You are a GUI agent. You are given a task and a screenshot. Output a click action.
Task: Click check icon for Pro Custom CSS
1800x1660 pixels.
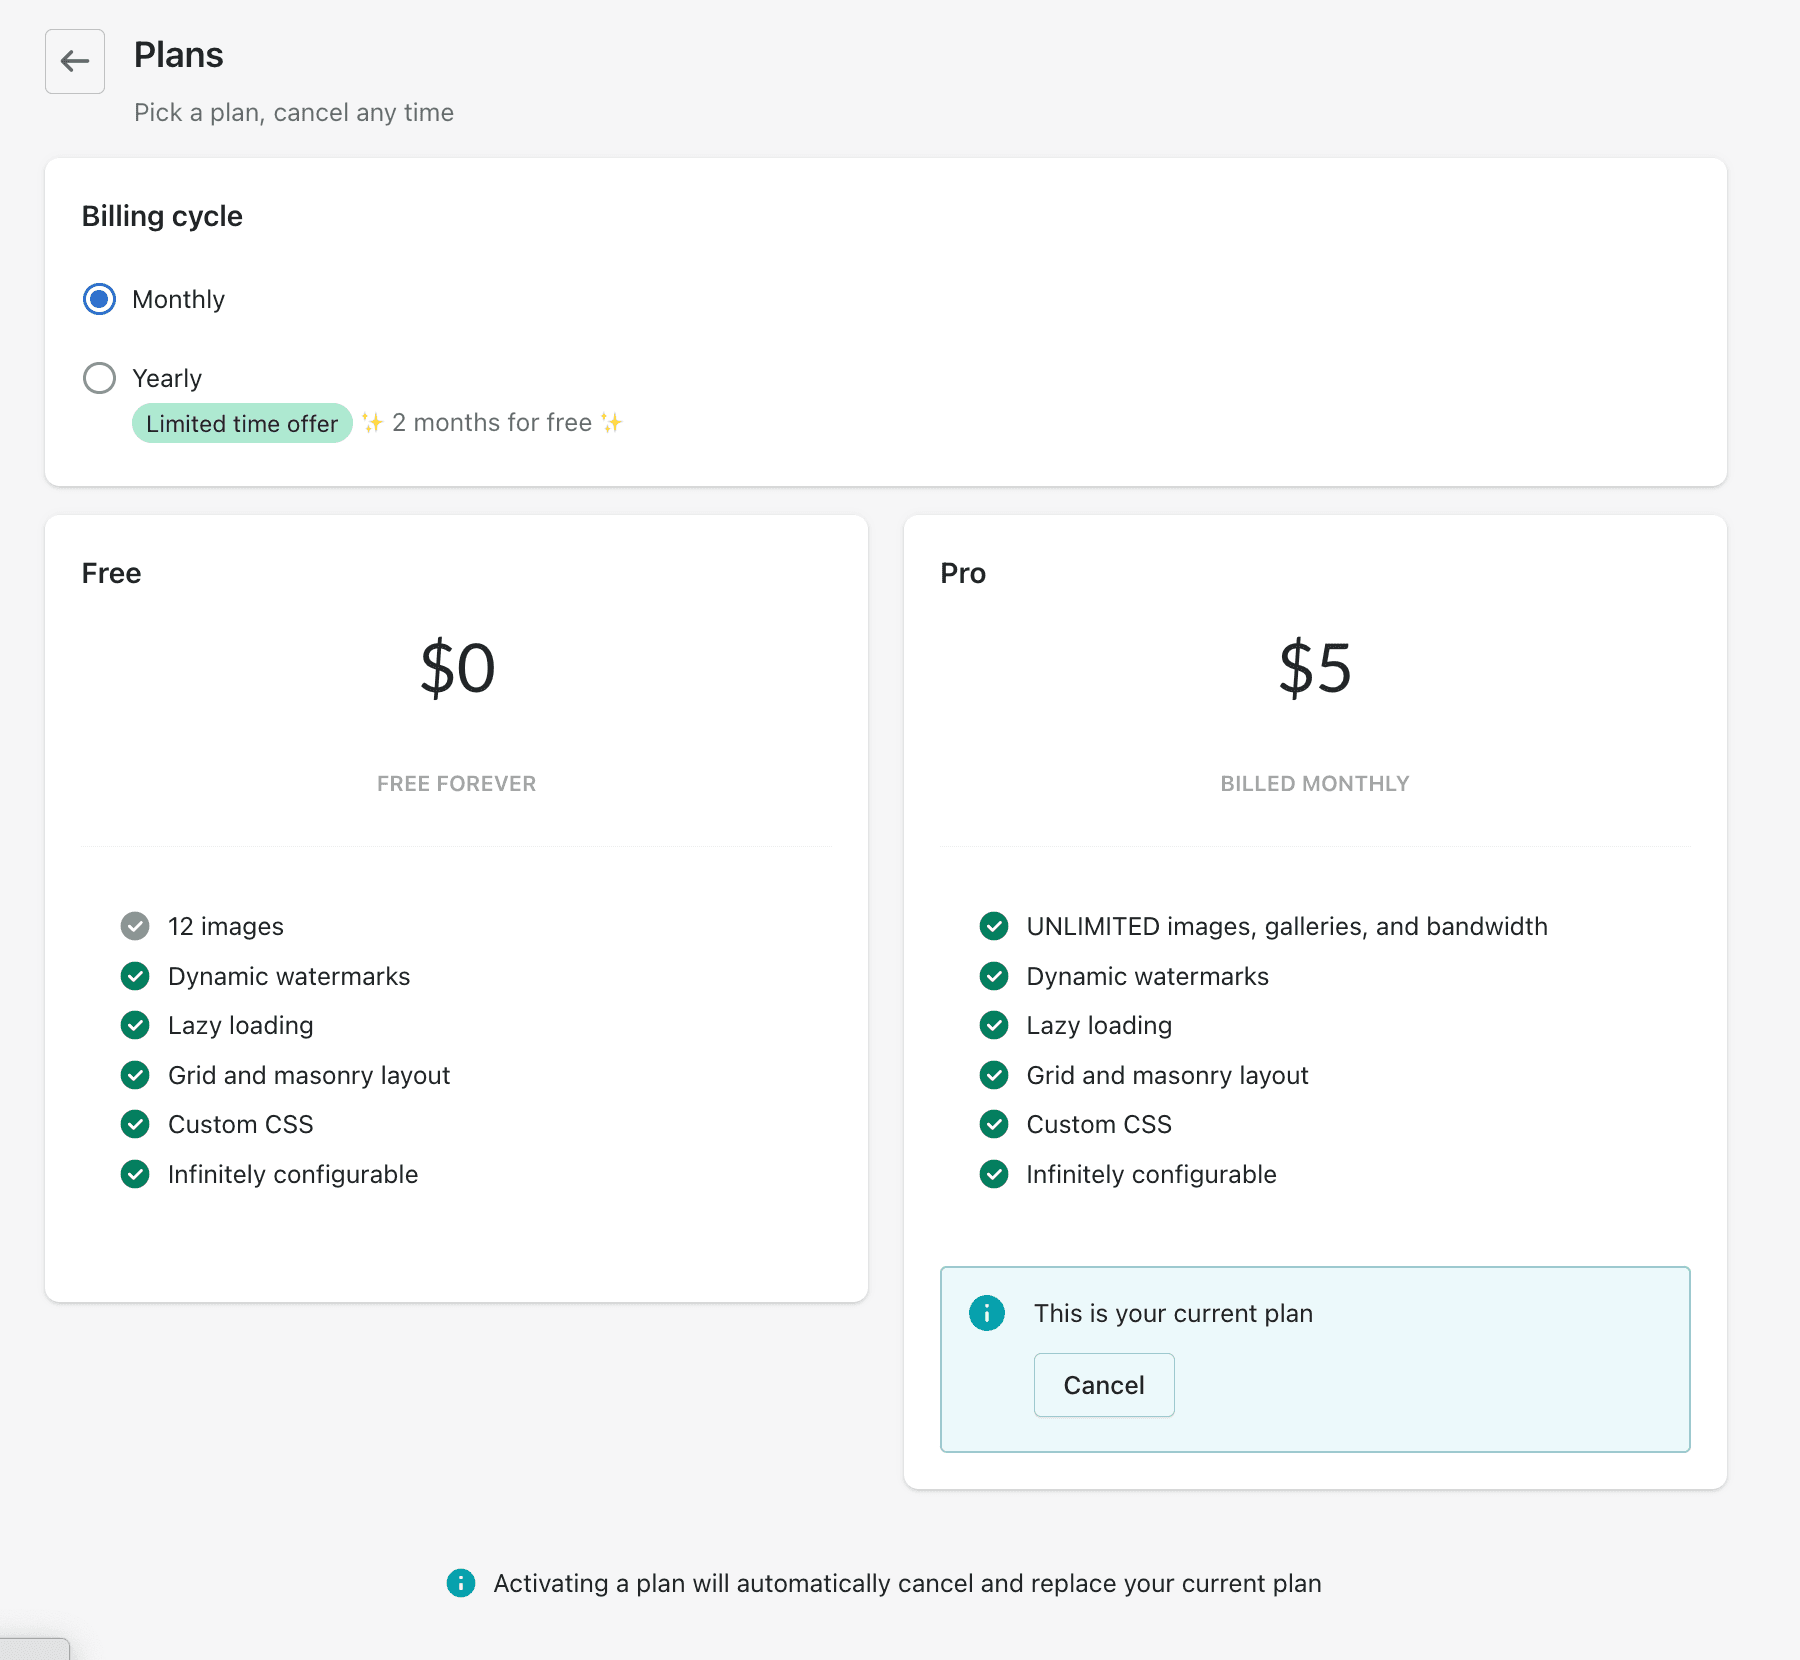tap(994, 1124)
